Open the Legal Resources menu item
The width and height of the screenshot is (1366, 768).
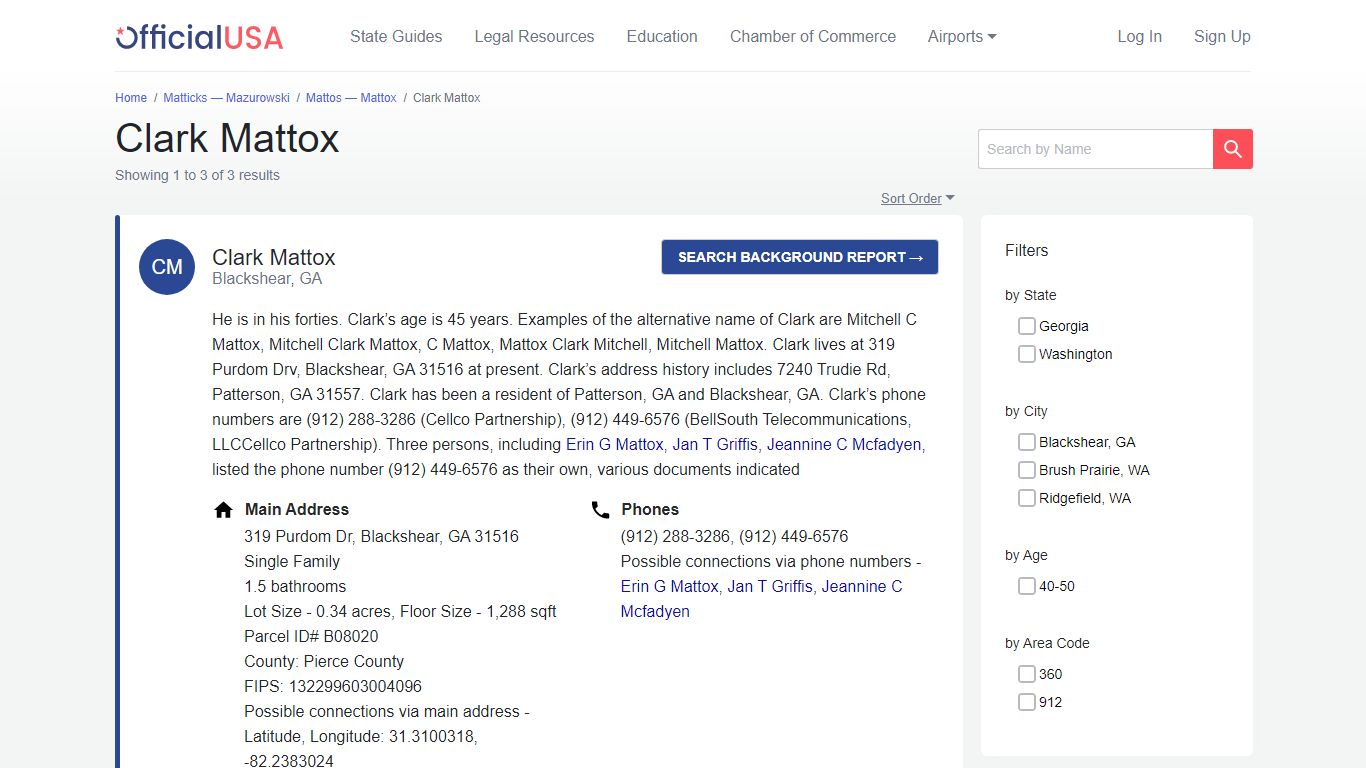pyautogui.click(x=534, y=37)
